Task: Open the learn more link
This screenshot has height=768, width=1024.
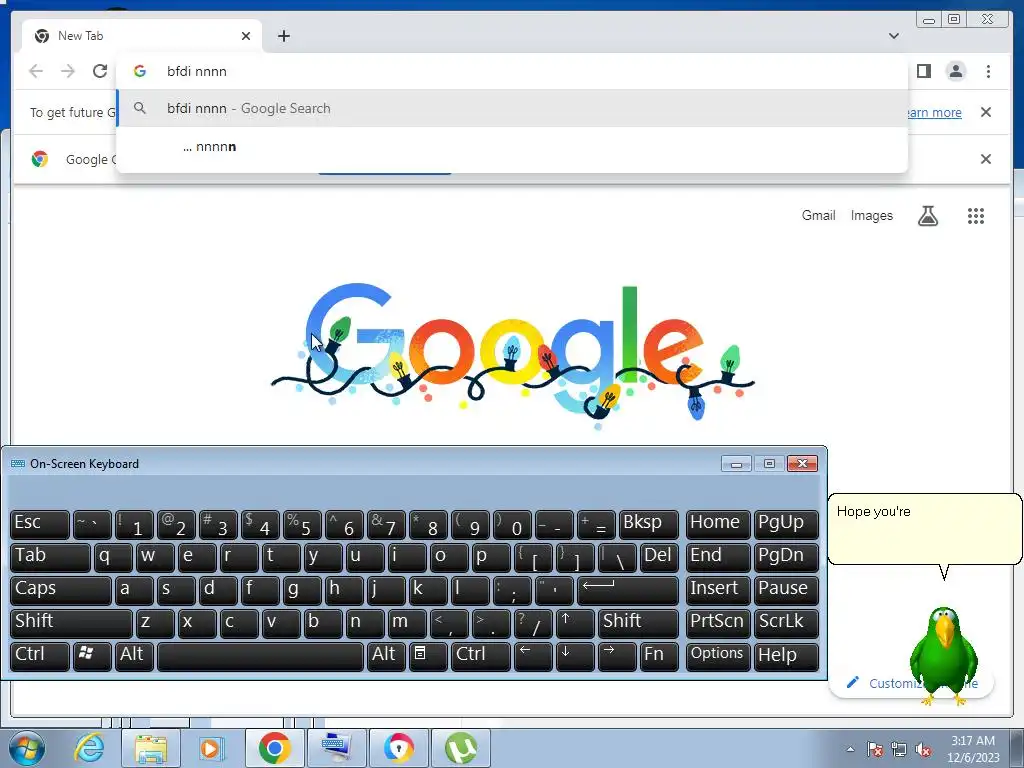Action: [x=934, y=112]
